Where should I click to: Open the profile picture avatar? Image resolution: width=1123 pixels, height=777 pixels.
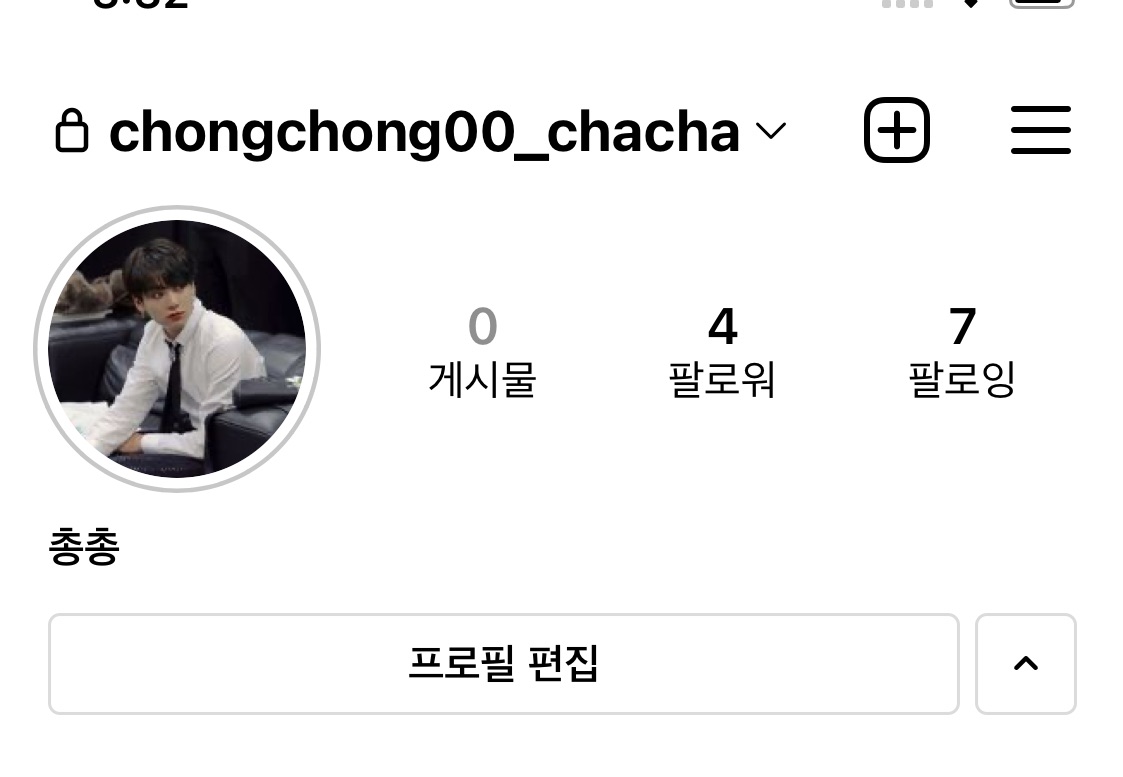[177, 349]
